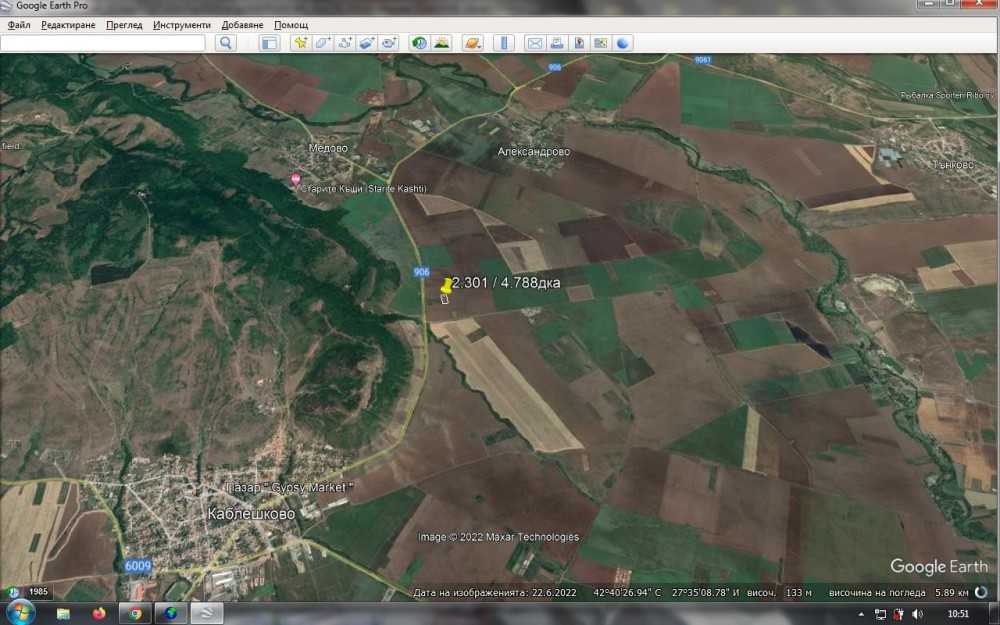Click the Add Image Overlay icon
The width and height of the screenshot is (1000, 625).
pyautogui.click(x=367, y=43)
